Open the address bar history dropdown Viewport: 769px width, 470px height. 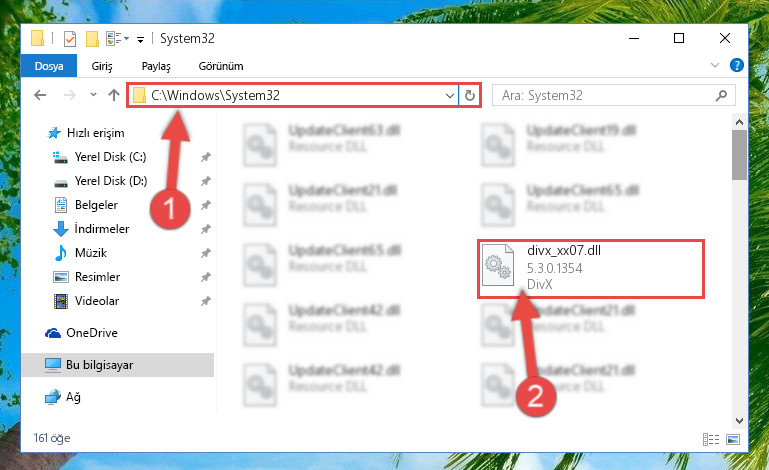(449, 95)
